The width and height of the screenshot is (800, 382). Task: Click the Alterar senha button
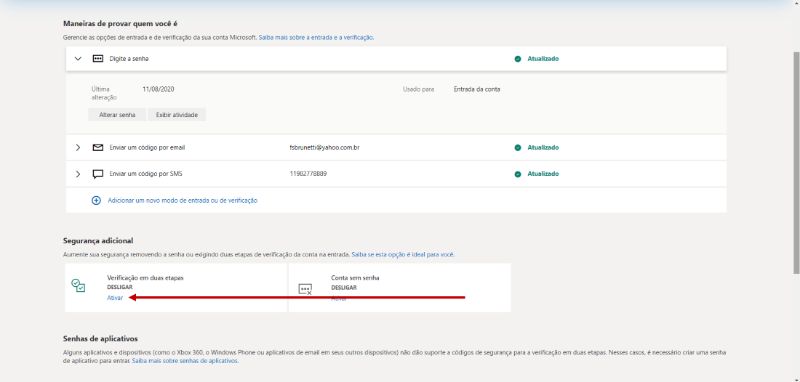[x=117, y=115]
